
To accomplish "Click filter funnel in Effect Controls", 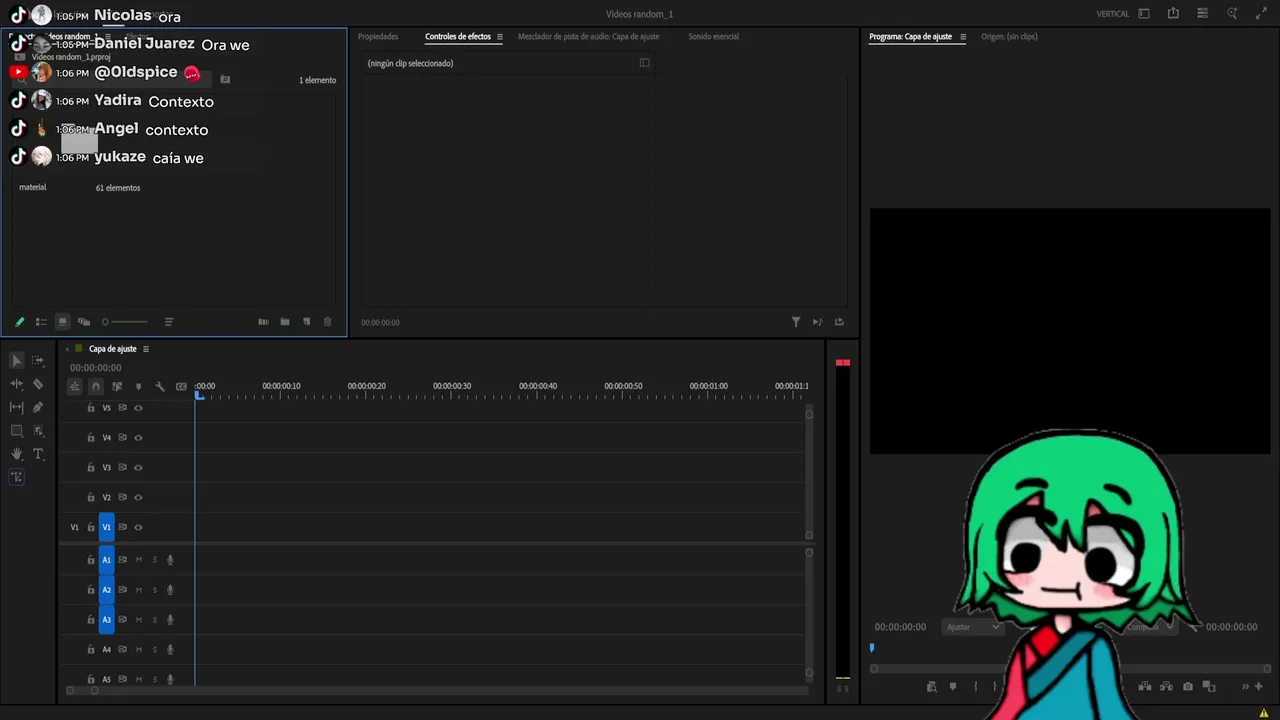I will point(796,322).
